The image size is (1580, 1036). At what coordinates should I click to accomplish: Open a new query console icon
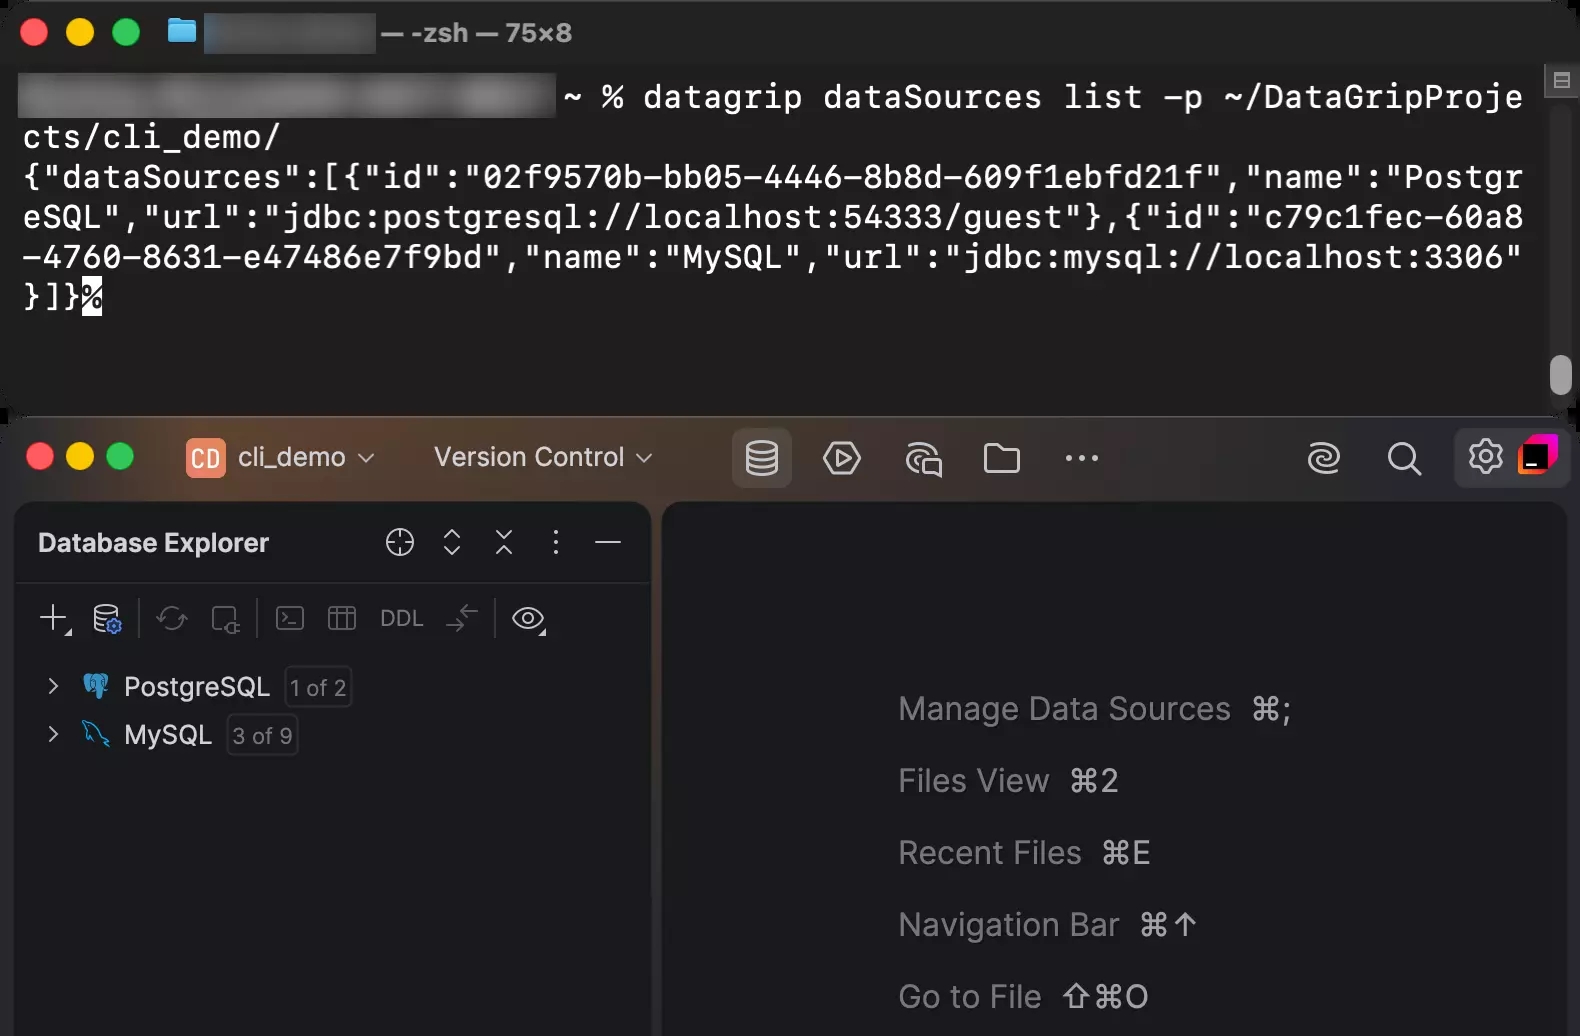coord(290,618)
